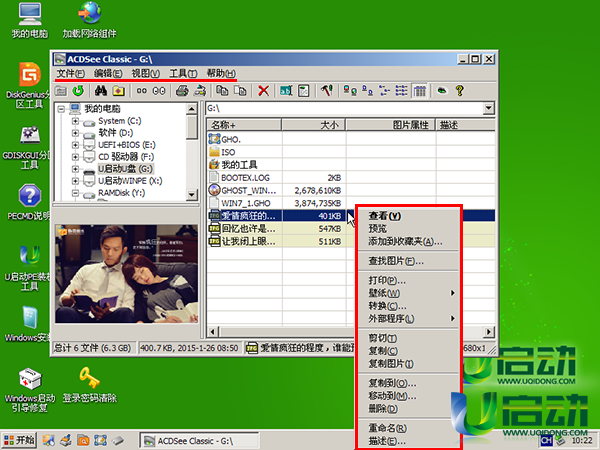Click the file list left scroll arrow
The height and width of the screenshot is (450, 600).
[213, 332]
